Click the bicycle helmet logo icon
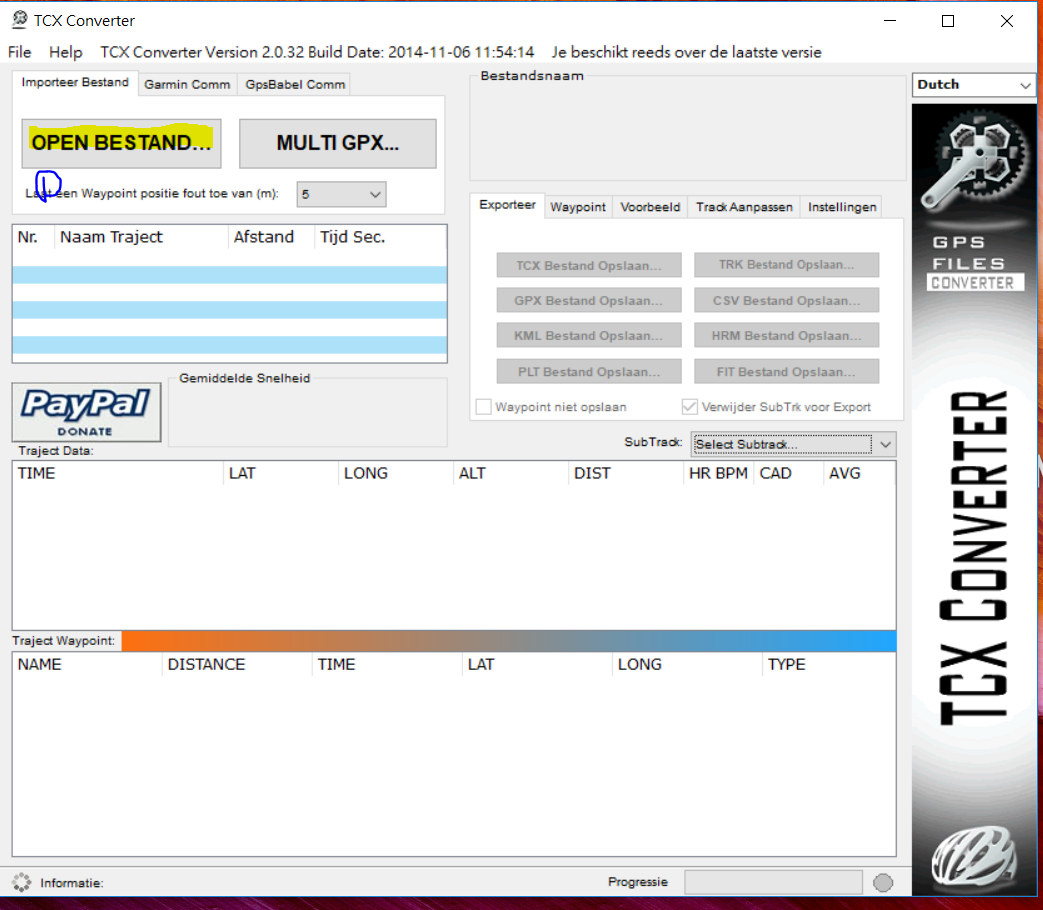This screenshot has width=1043, height=910. [x=974, y=857]
